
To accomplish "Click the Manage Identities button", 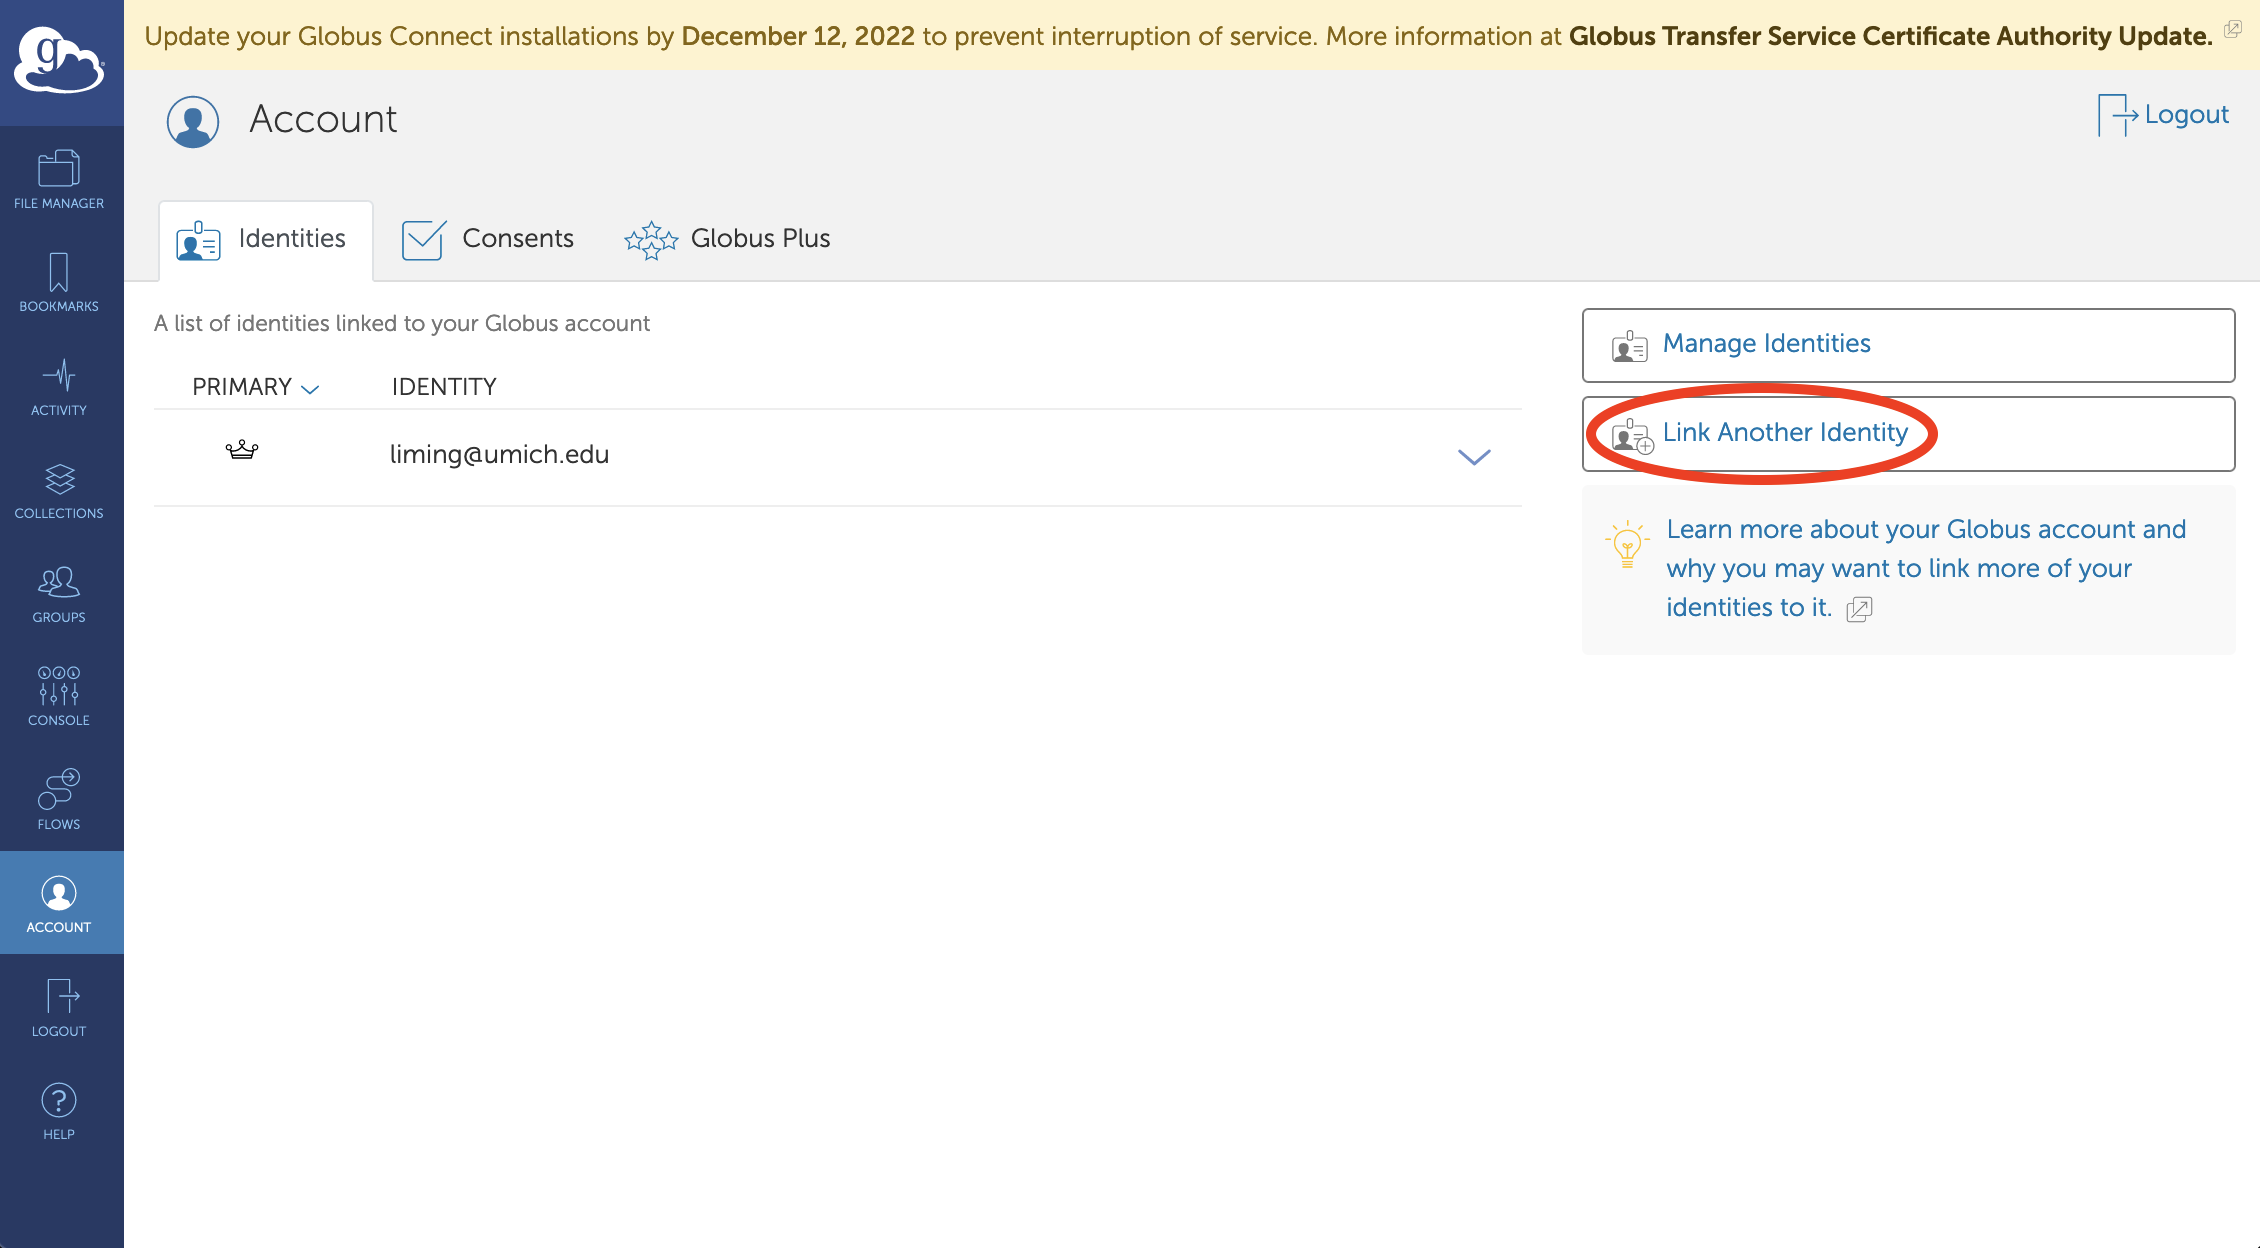I will click(1908, 345).
